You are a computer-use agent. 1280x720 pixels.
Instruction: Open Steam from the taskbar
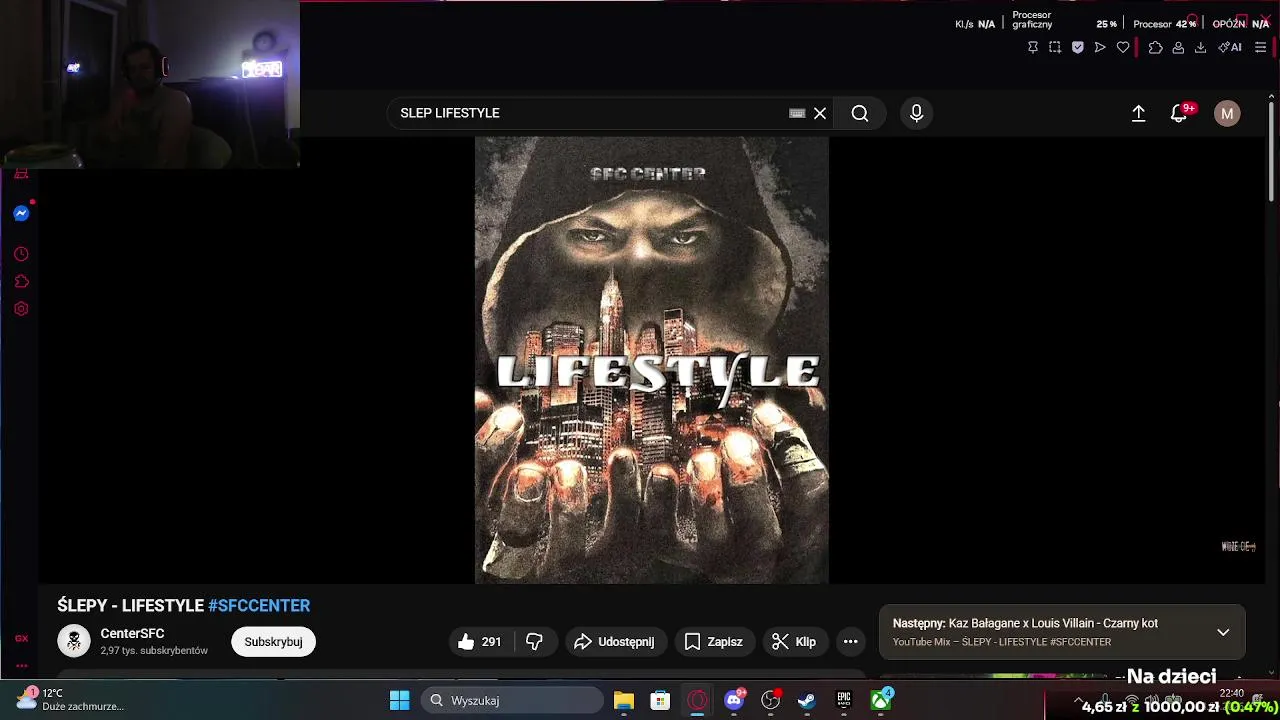[x=807, y=700]
